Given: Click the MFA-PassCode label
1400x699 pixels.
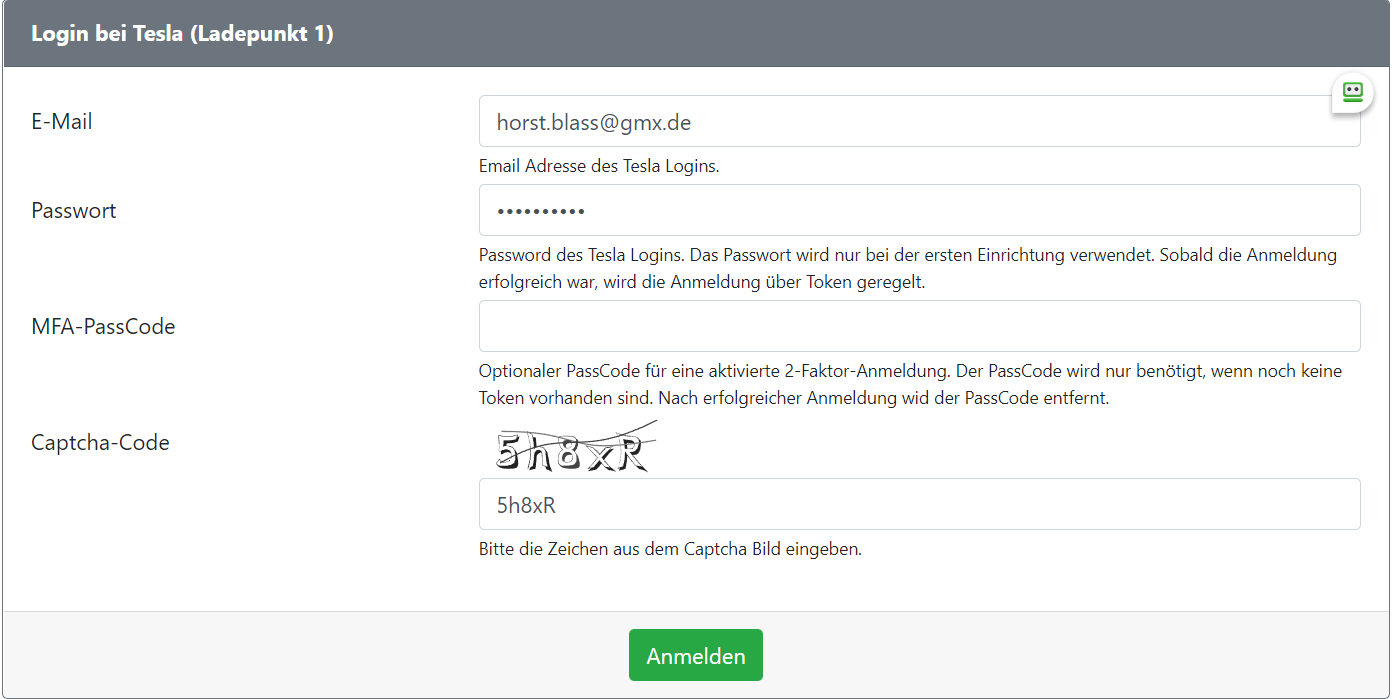Looking at the screenshot, I should tap(103, 327).
